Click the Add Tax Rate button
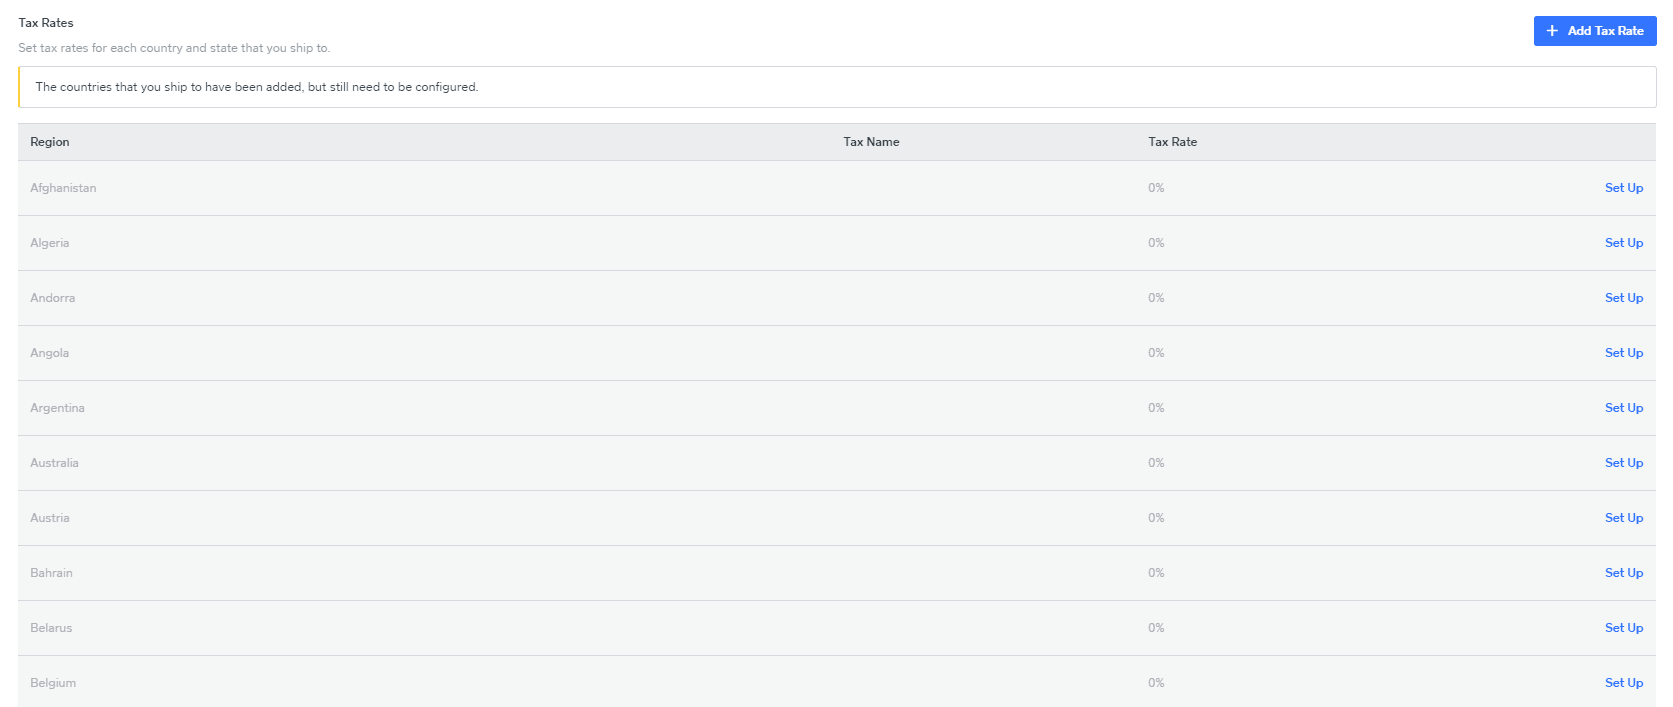 (x=1594, y=31)
